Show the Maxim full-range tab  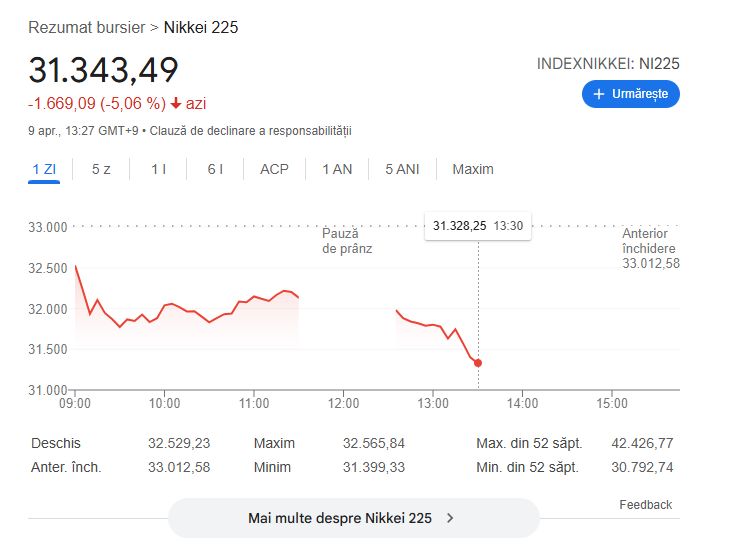[x=473, y=169]
